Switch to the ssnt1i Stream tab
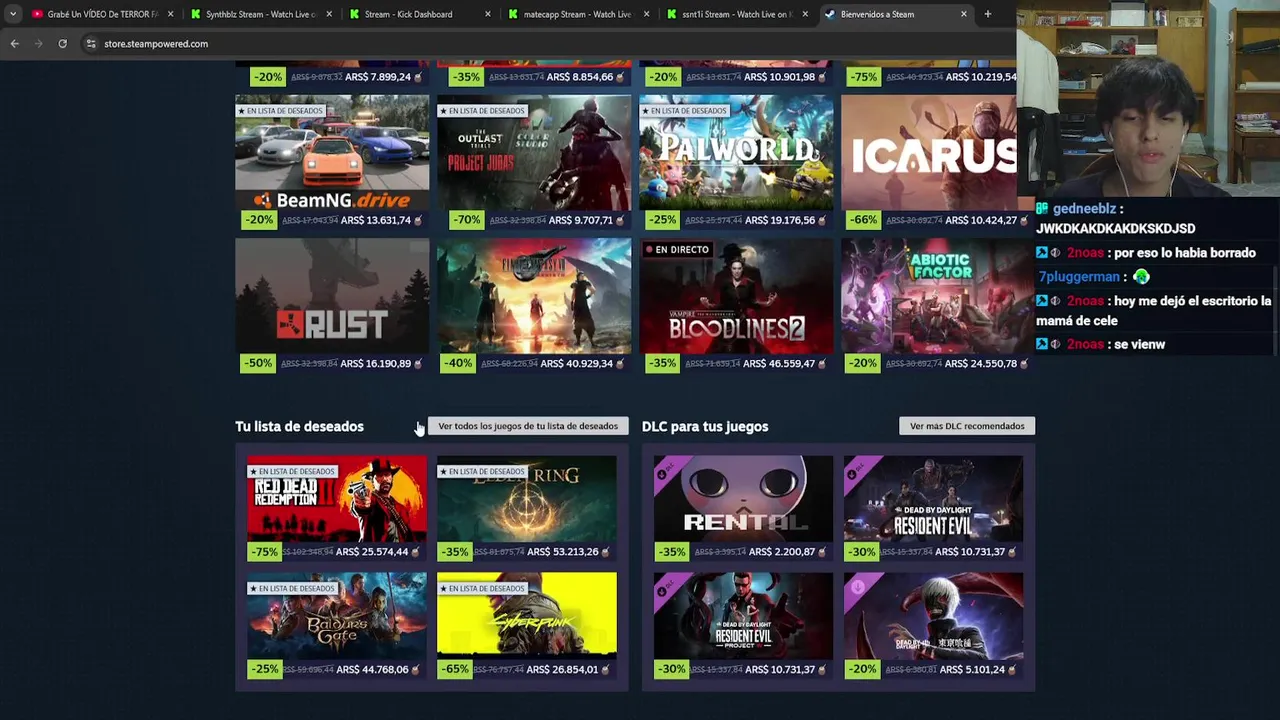Screen dimensions: 1280x720 click(737, 14)
